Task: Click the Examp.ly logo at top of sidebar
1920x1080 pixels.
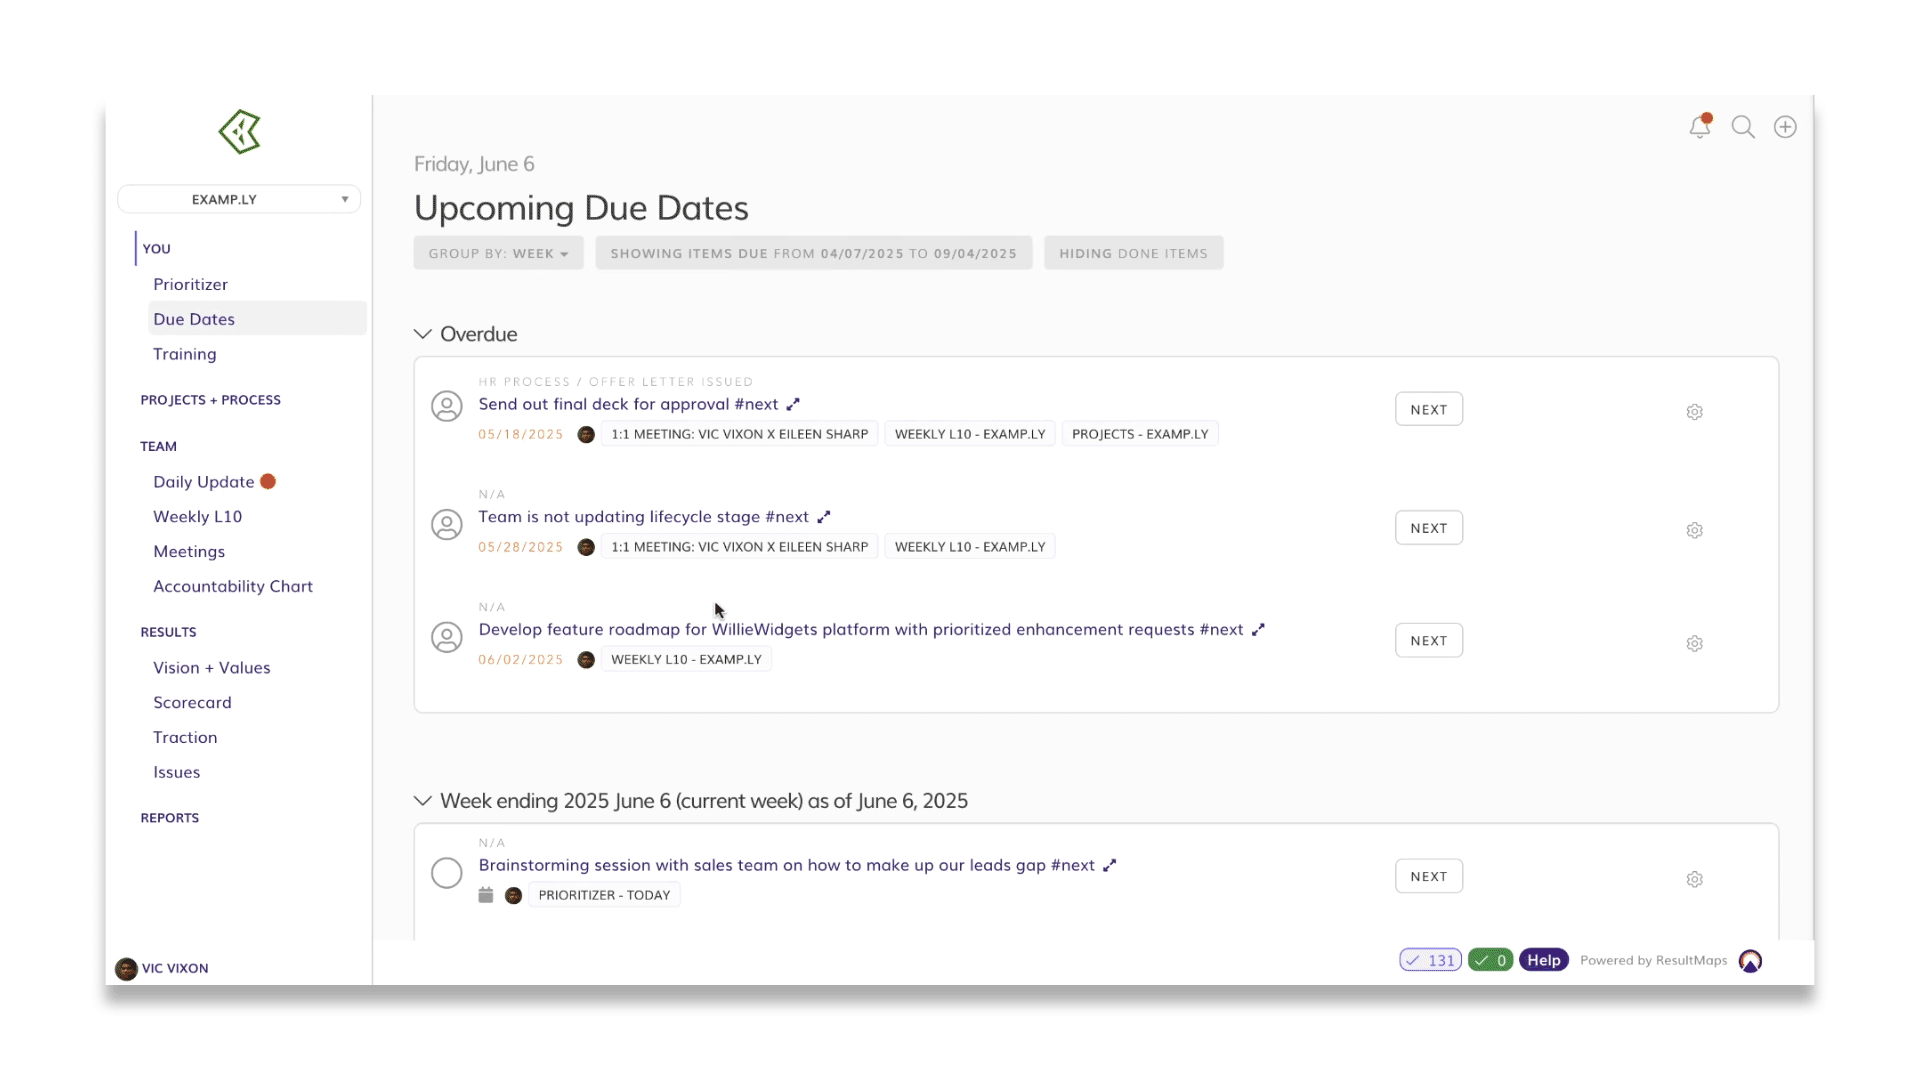Action: tap(238, 131)
